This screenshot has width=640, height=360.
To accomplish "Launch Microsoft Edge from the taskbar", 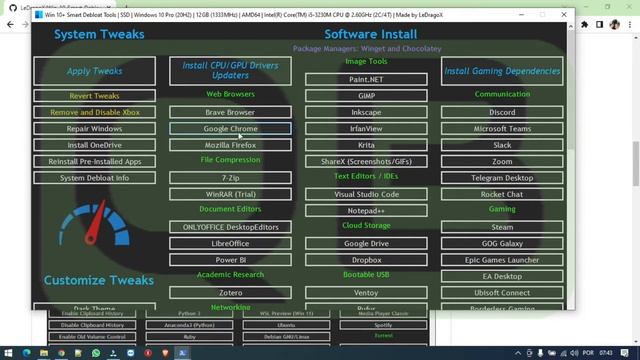I will click(27, 353).
